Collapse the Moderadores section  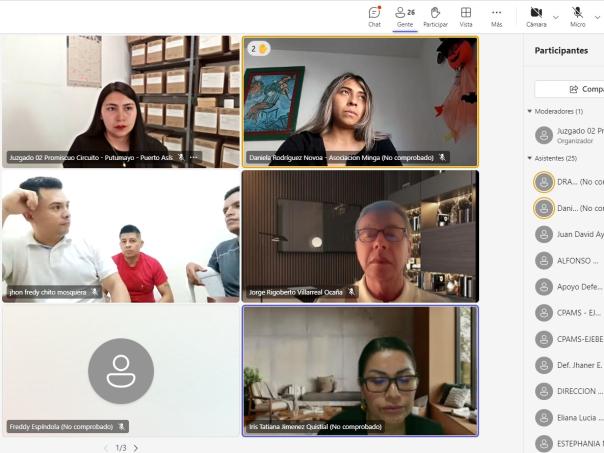[529, 112]
